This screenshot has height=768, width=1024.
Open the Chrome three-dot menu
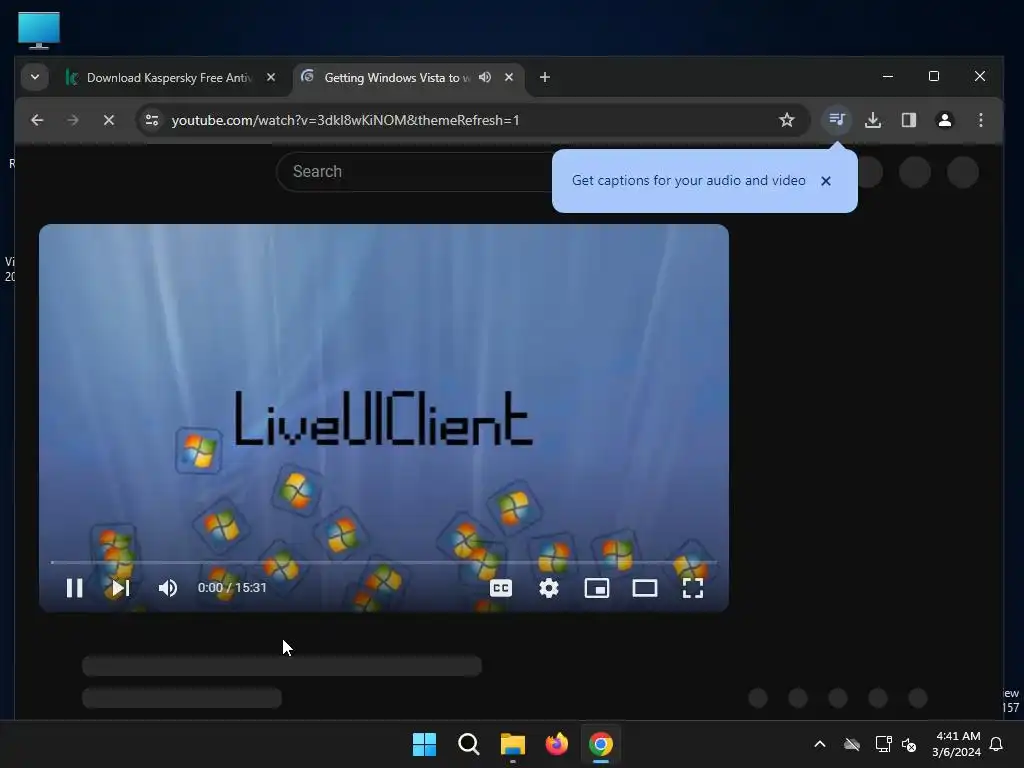pos(980,120)
